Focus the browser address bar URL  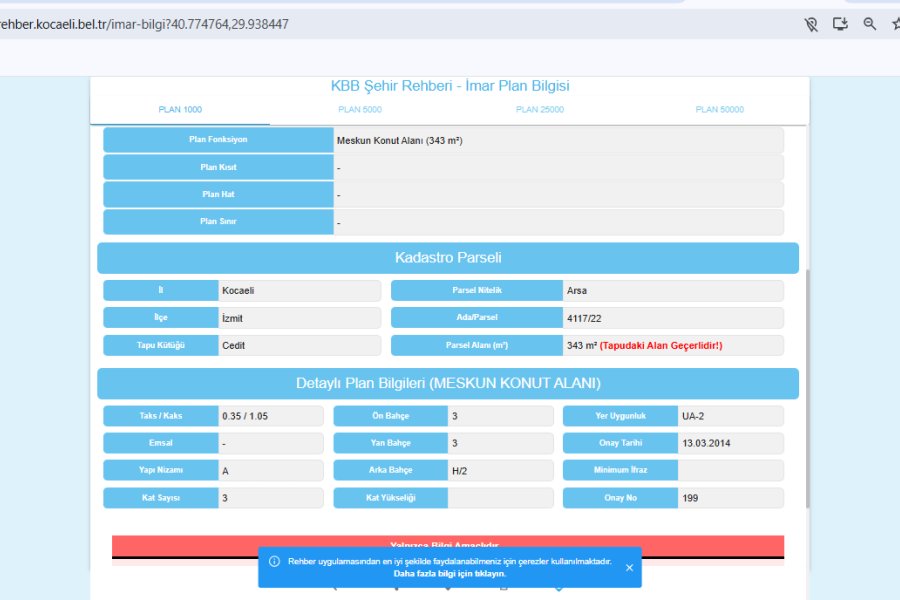pos(150,24)
